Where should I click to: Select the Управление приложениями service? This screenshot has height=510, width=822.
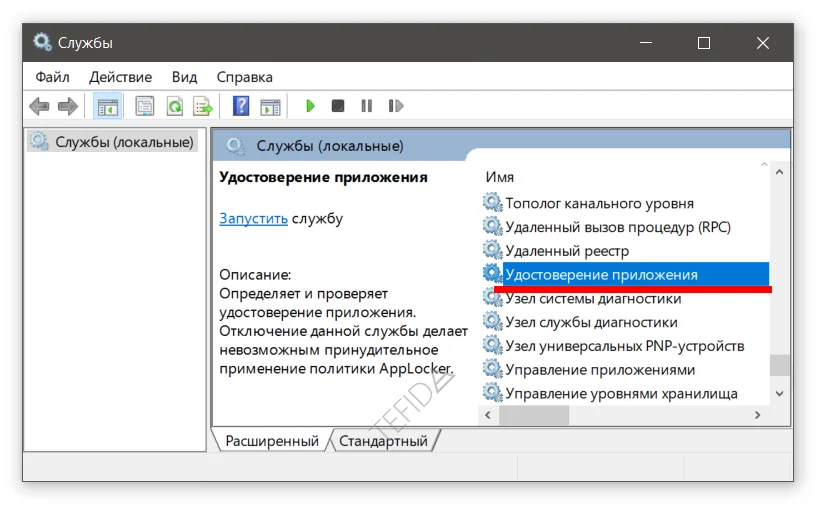[x=600, y=370]
